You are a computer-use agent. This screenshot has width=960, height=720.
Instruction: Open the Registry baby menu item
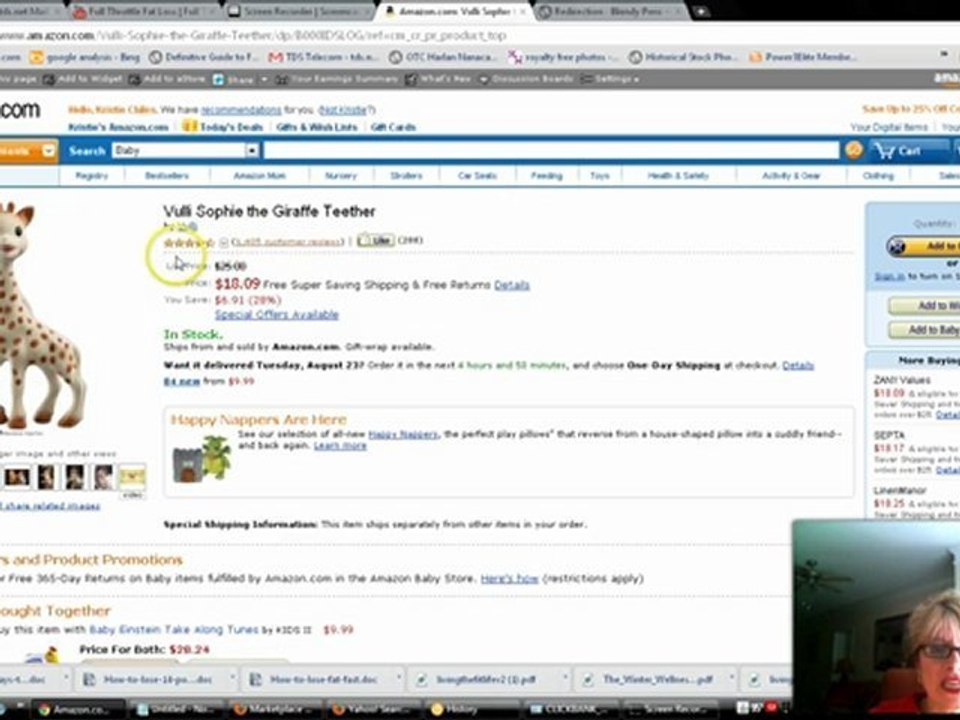92,176
